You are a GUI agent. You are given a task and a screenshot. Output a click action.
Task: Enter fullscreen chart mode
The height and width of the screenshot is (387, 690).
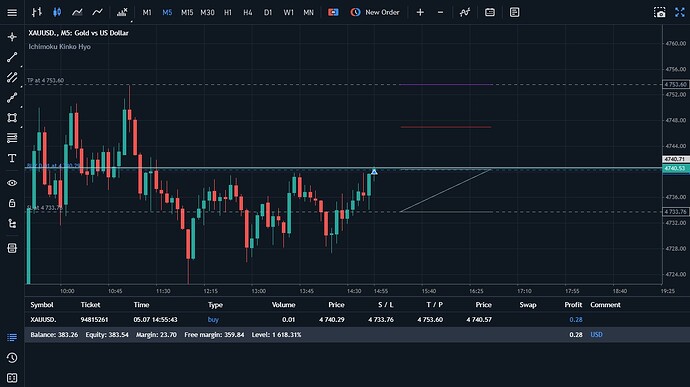(x=680, y=12)
